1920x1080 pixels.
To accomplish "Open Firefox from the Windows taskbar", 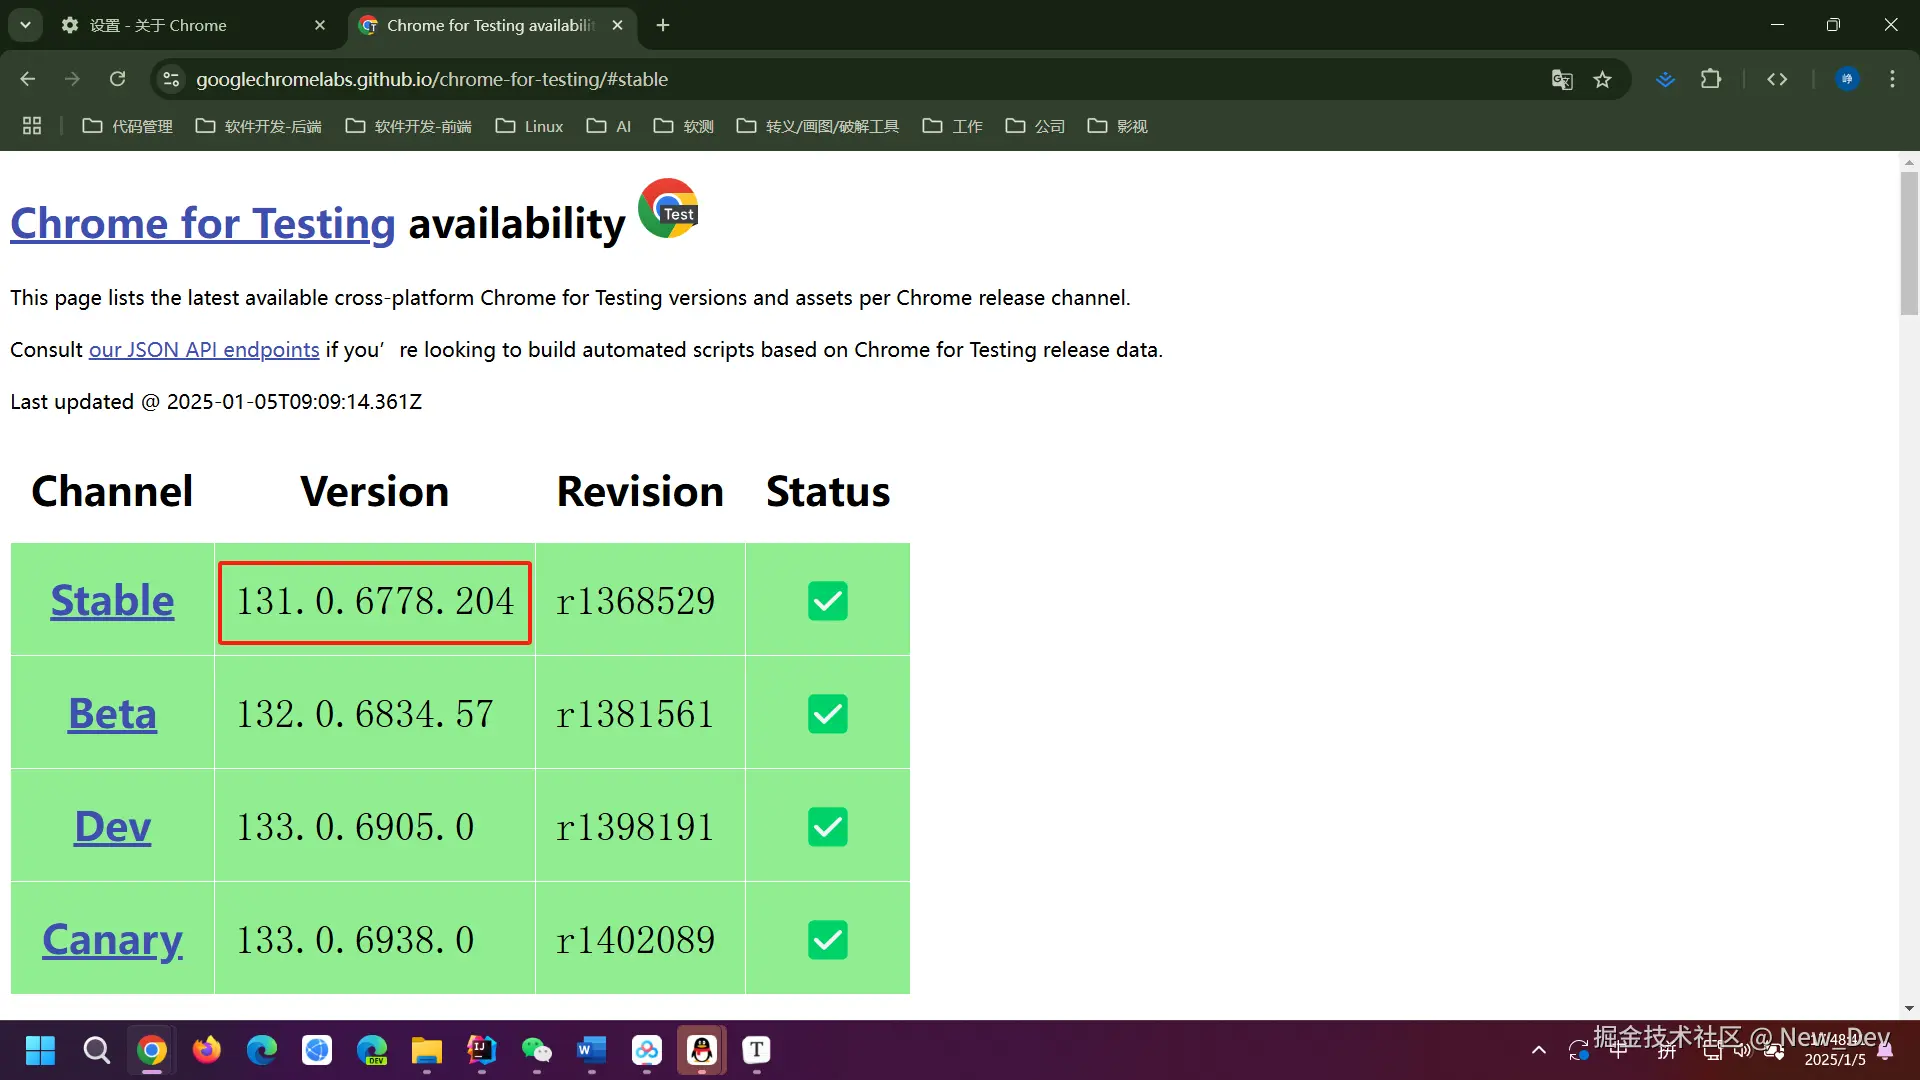I will 207,1050.
